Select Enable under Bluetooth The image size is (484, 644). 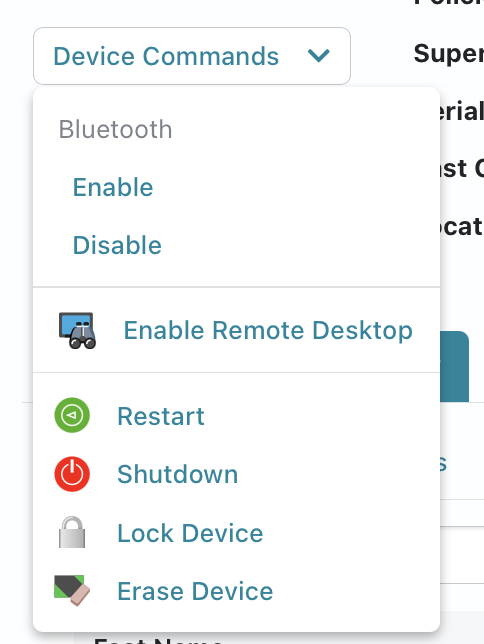pos(113,187)
